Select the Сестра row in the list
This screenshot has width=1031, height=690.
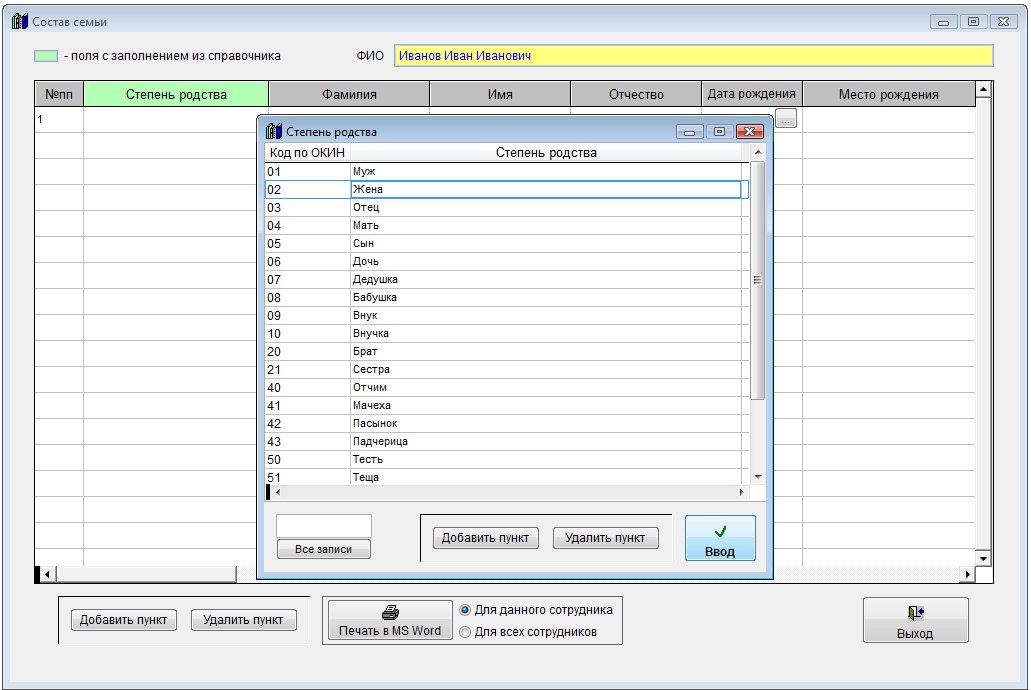[506, 370]
